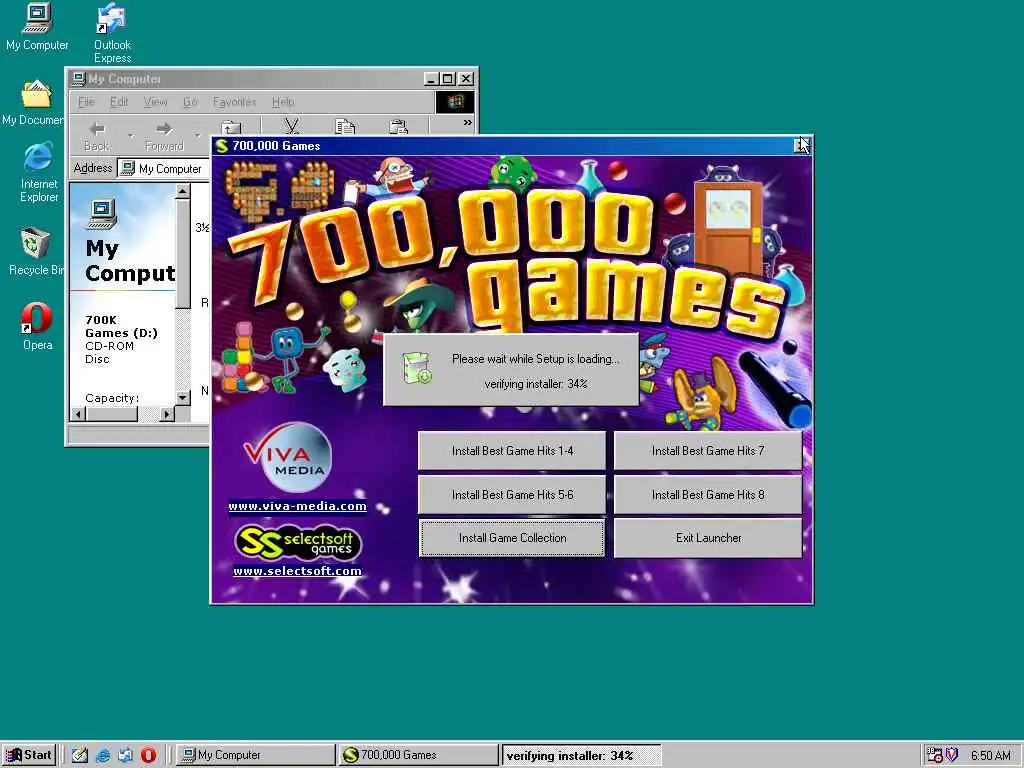Click the My Computer title bar icon
The height and width of the screenshot is (768, 1024).
pyautogui.click(x=78, y=79)
